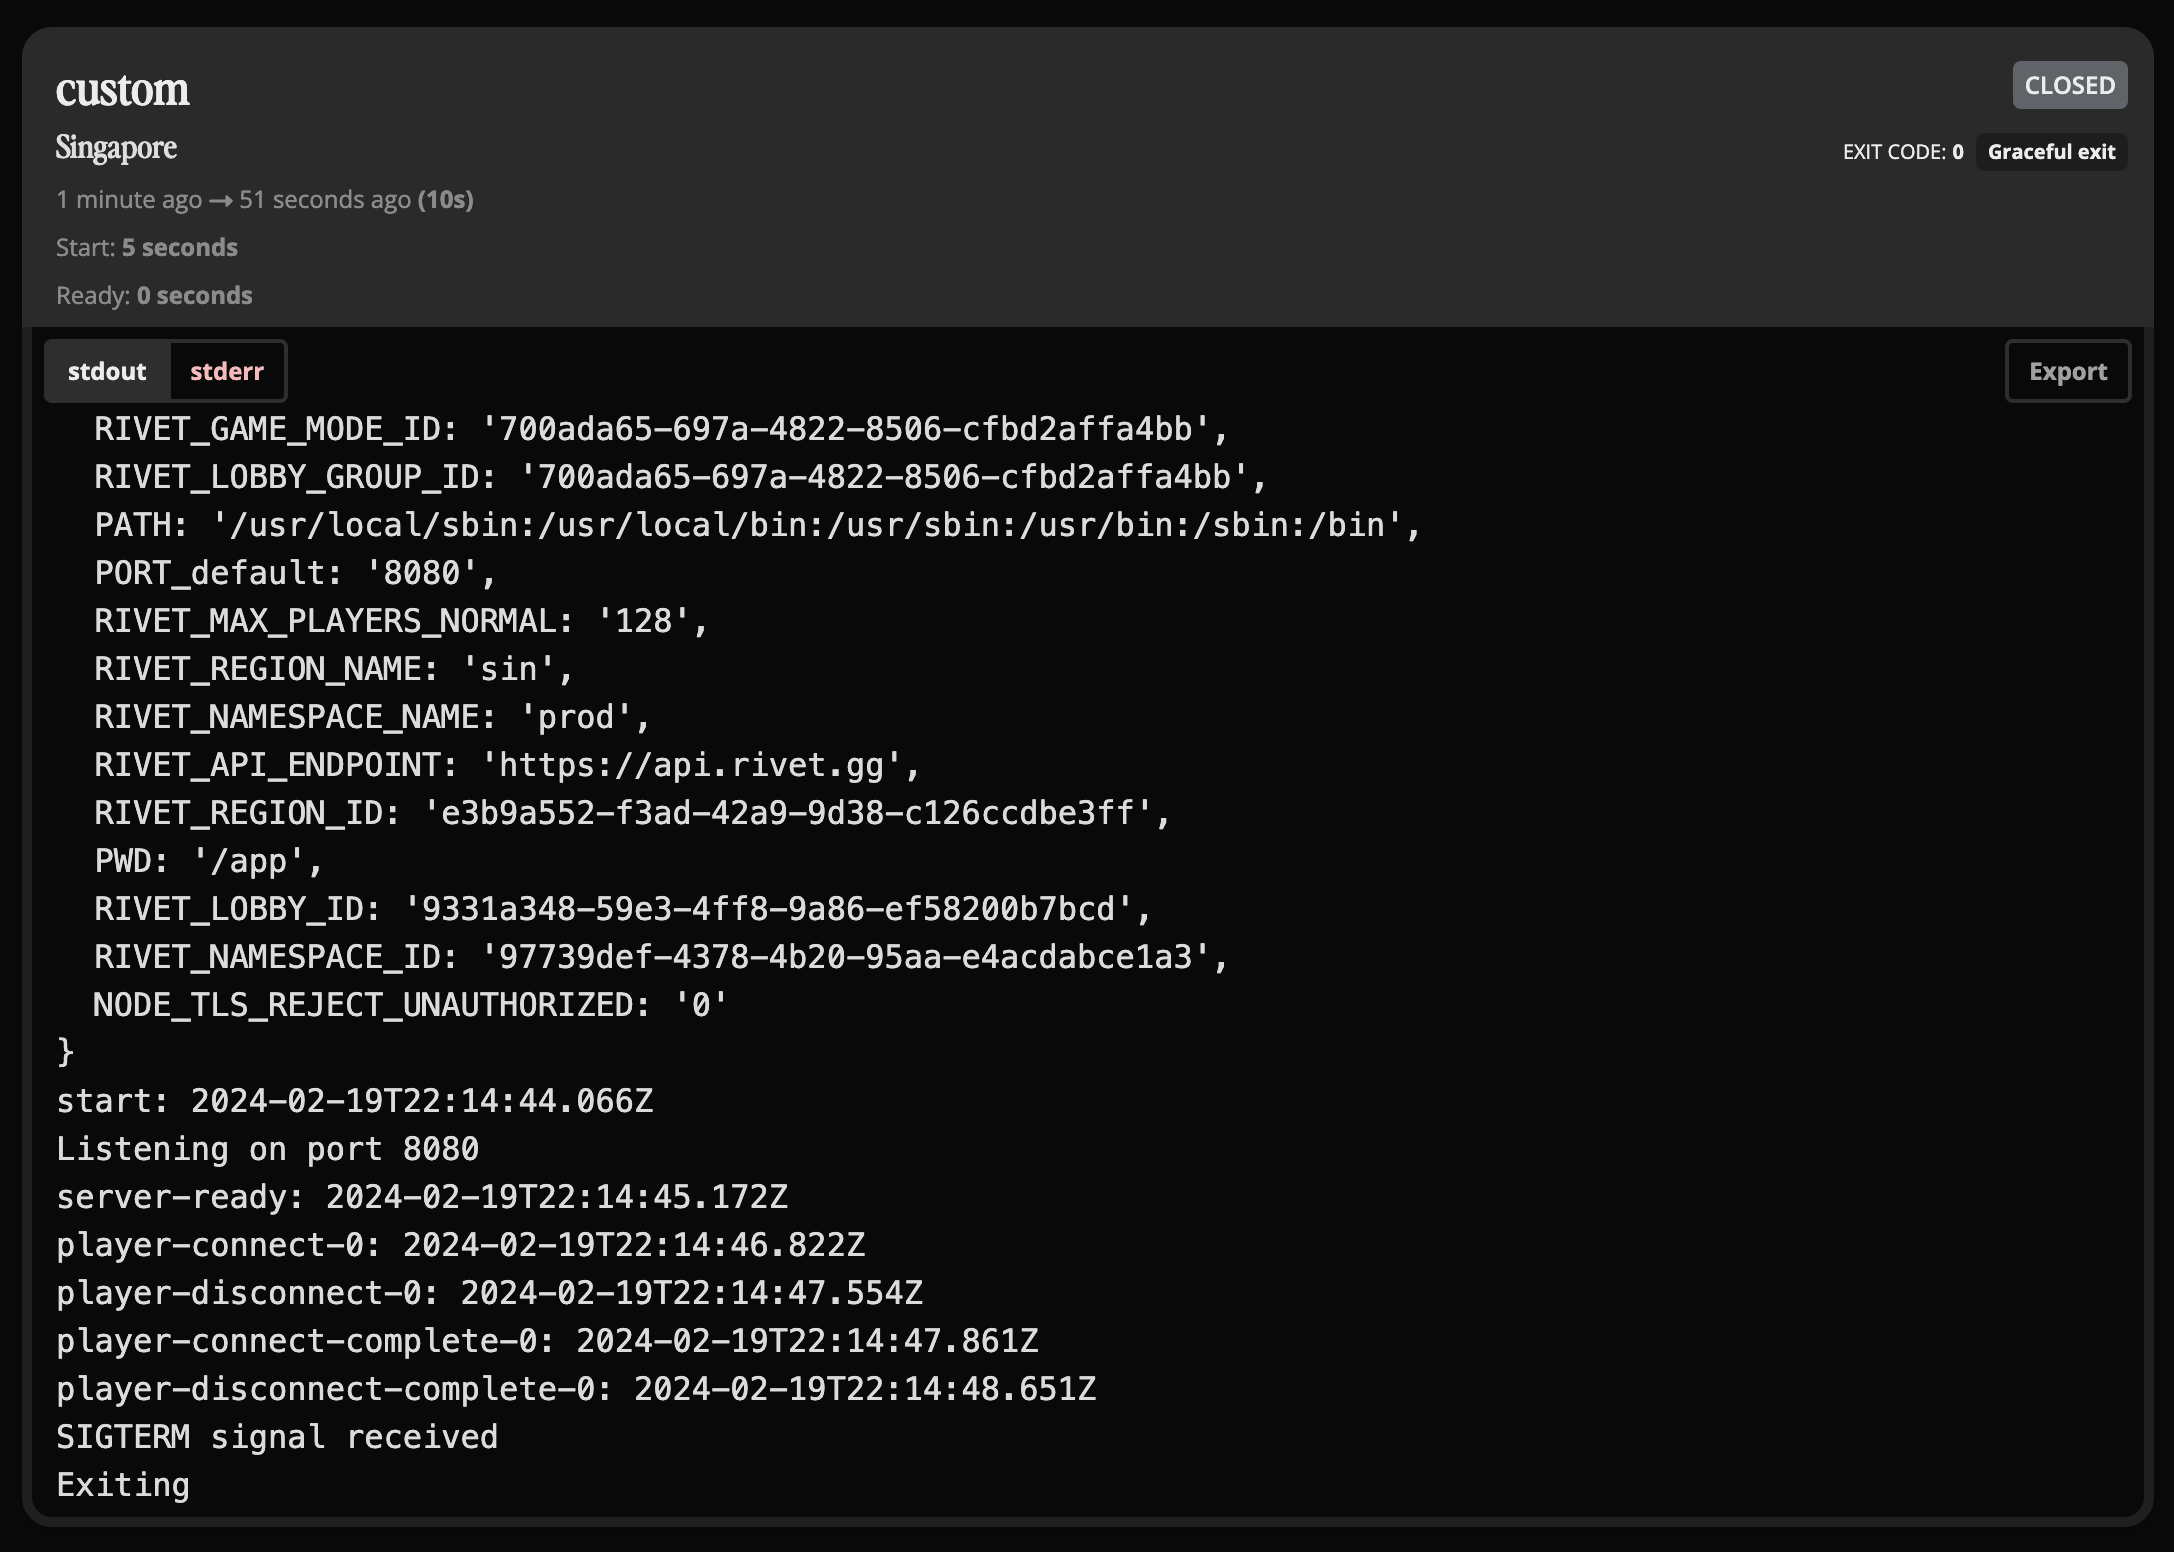Screen dimensions: 2174x1552
Task: Click the Export logs button
Action: point(2067,371)
